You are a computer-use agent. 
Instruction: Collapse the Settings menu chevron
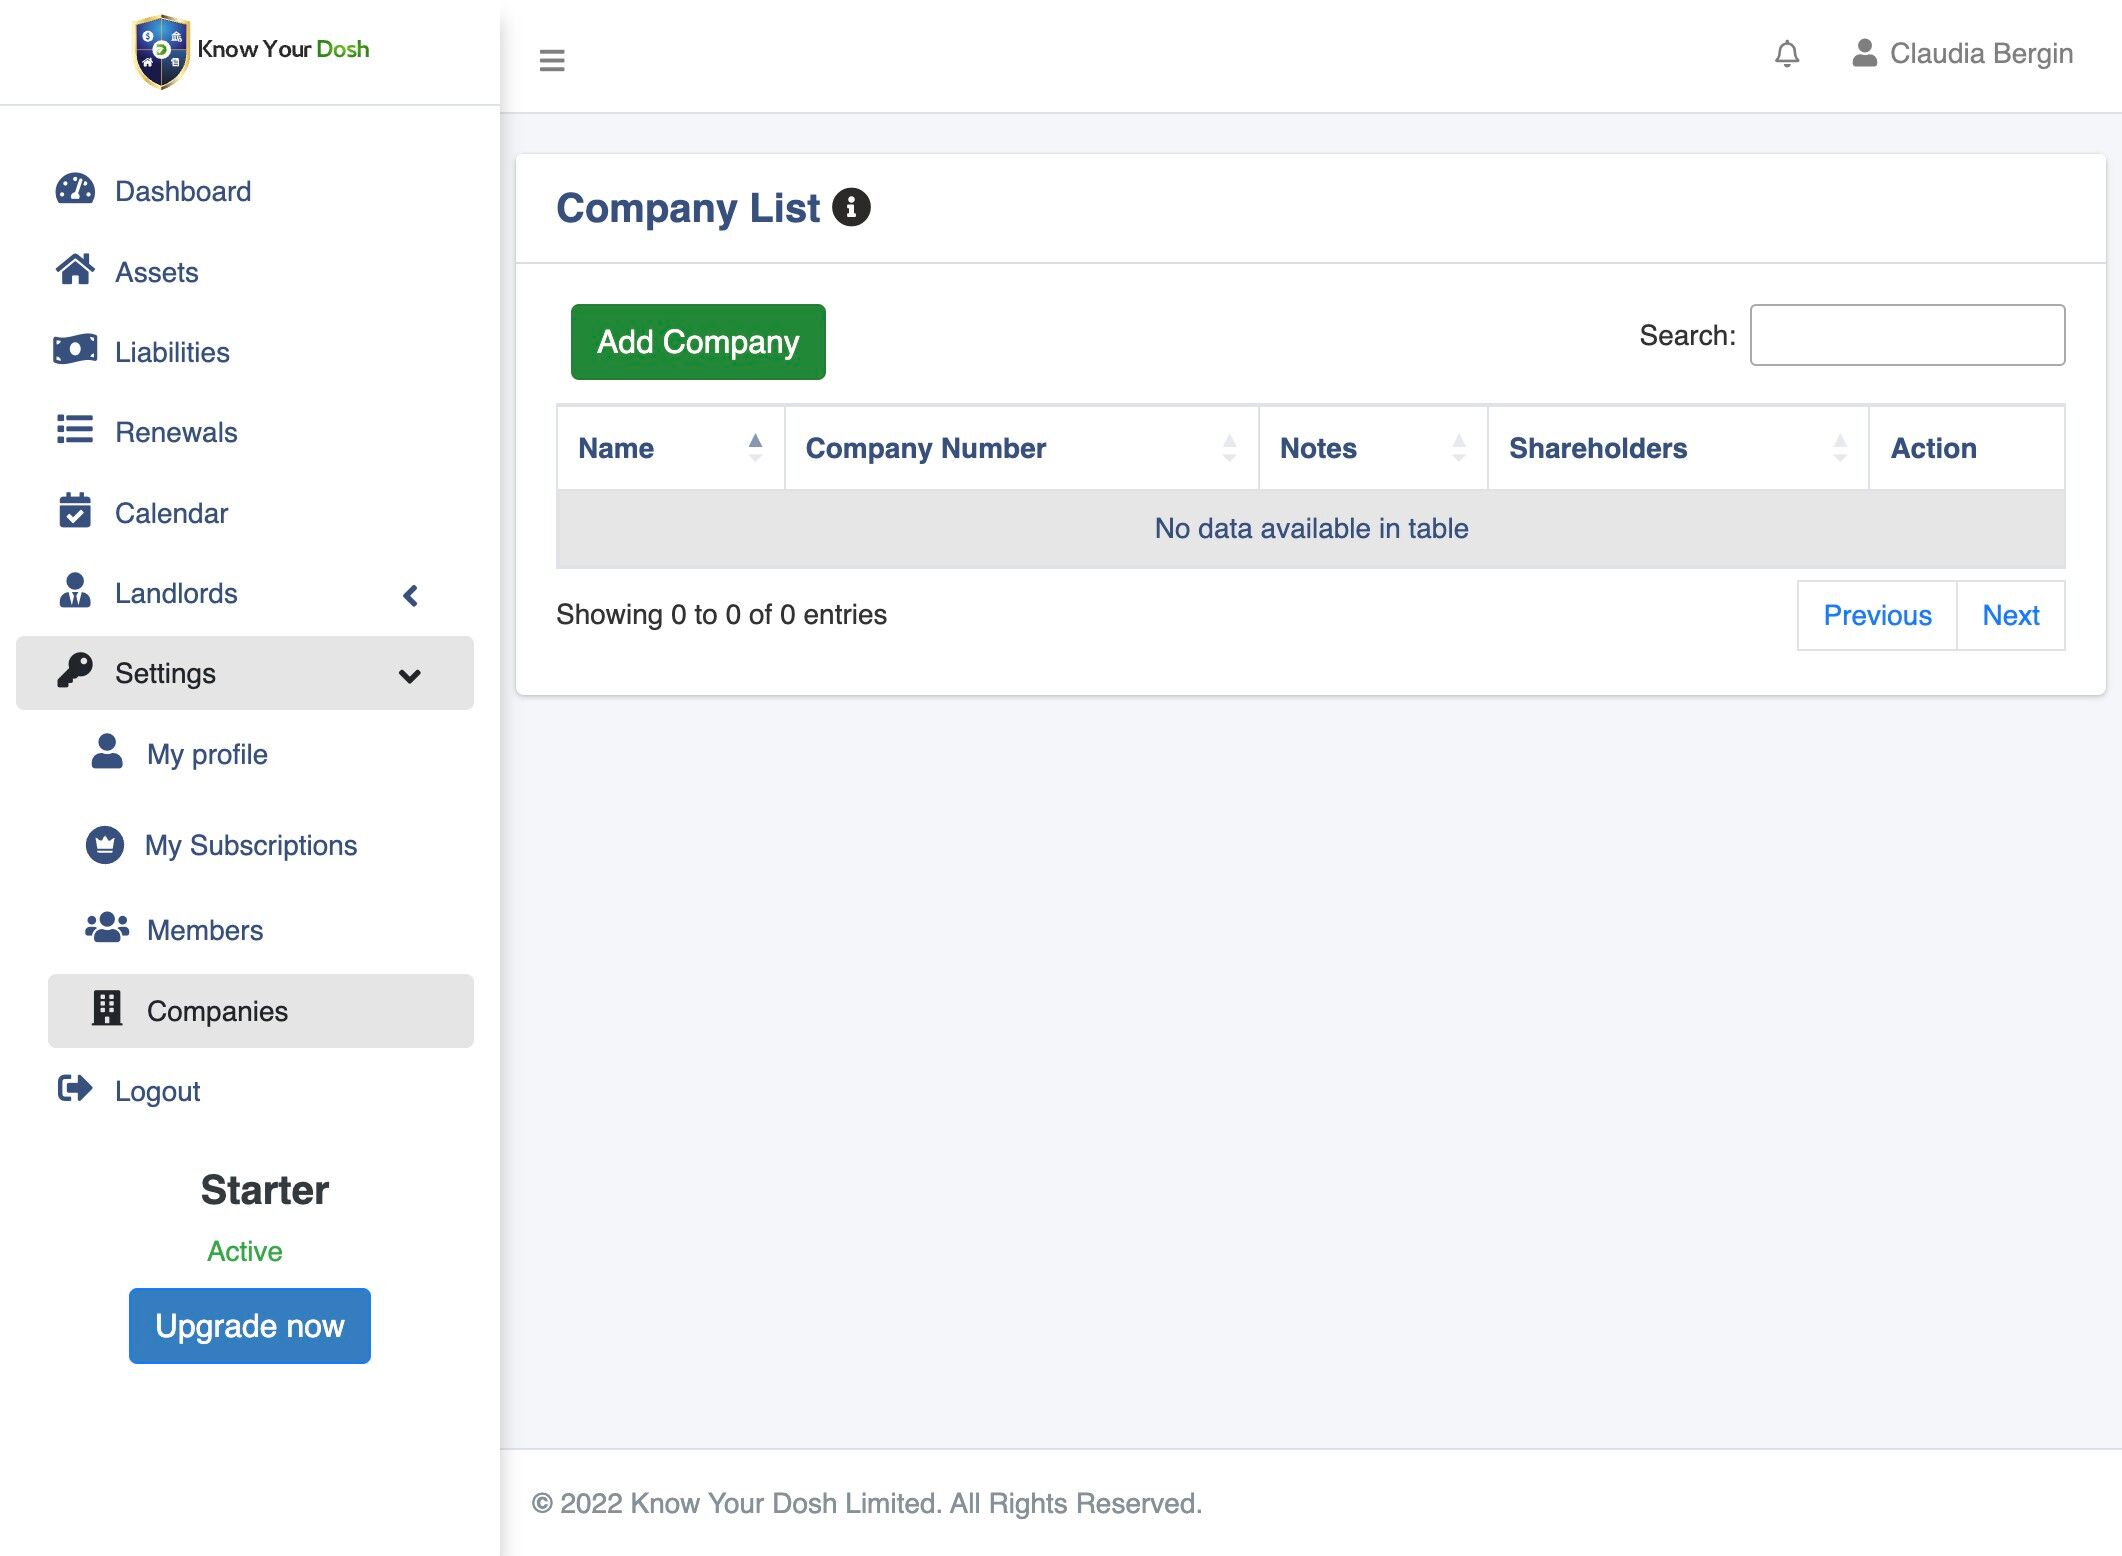pos(409,676)
